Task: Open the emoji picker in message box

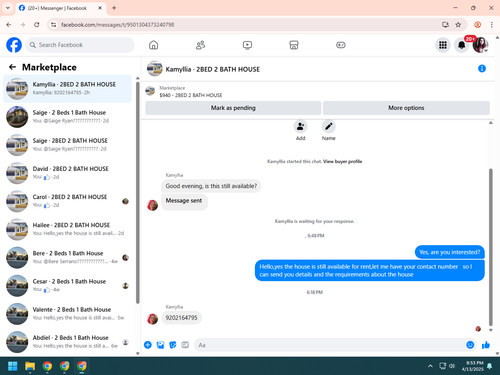Action: [x=470, y=345]
